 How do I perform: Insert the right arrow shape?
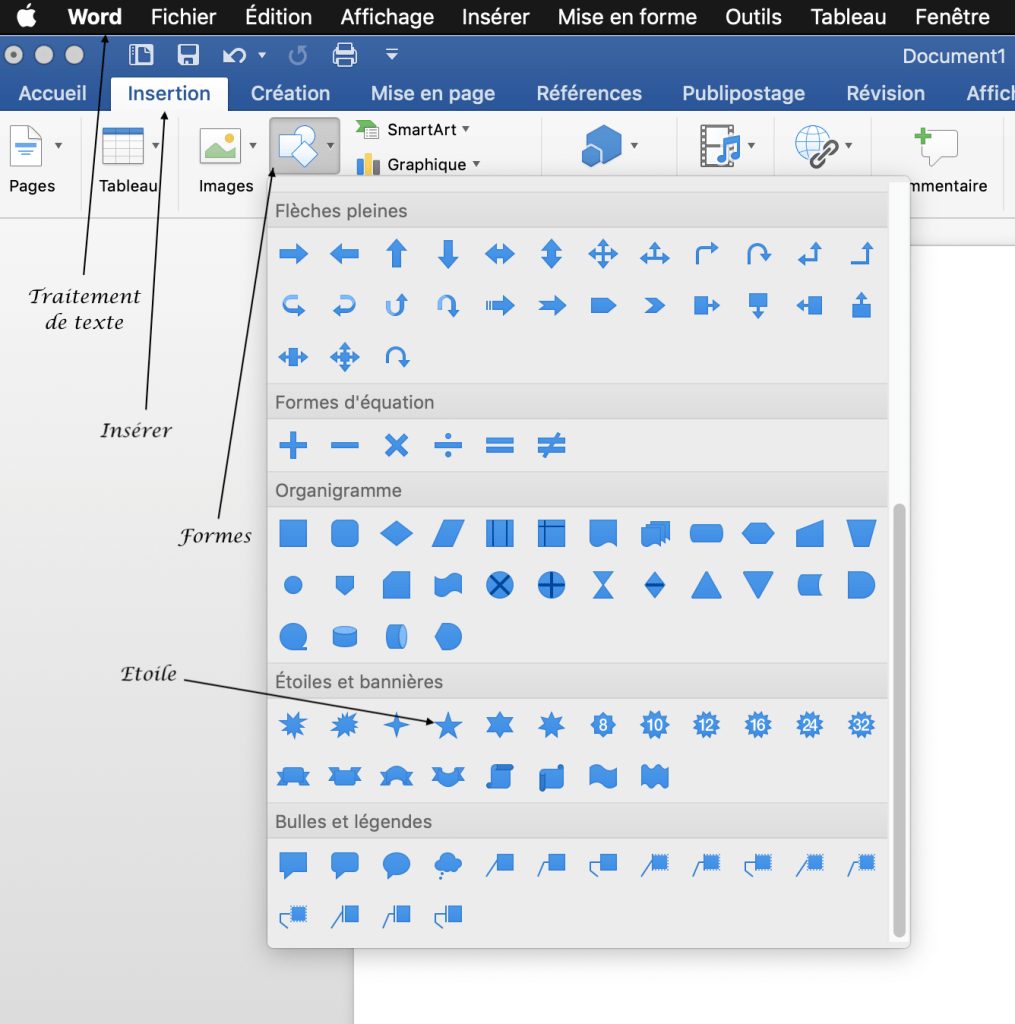[293, 254]
